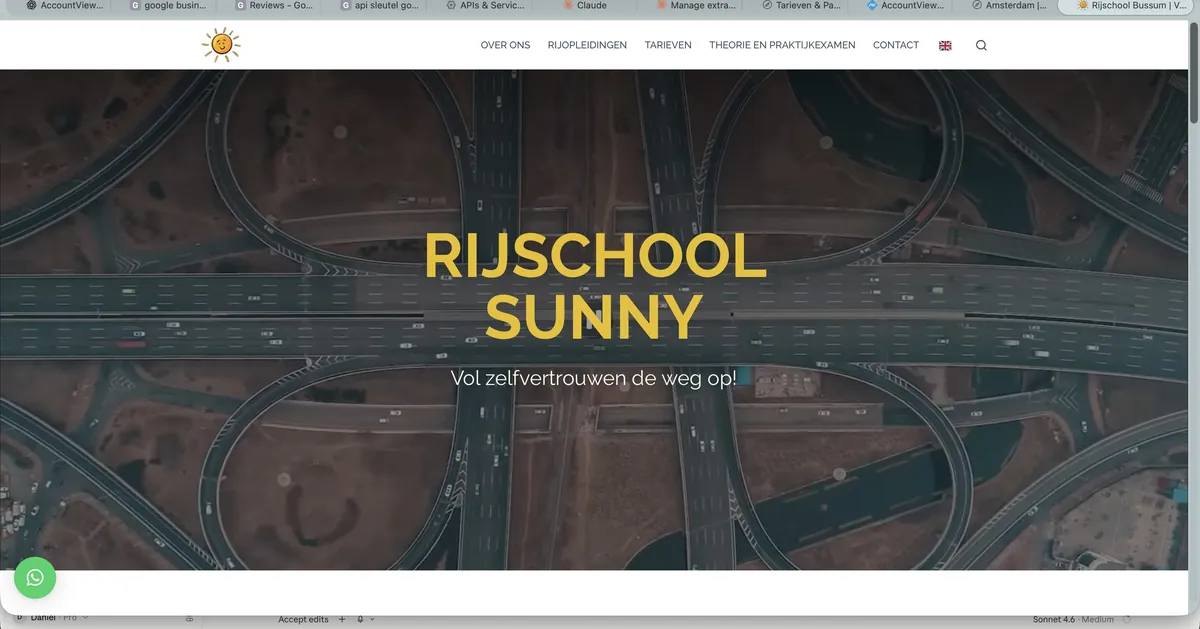Viewport: 1200px width, 629px height.
Task: Switch to the Manage extra... tab
Action: [x=694, y=5]
